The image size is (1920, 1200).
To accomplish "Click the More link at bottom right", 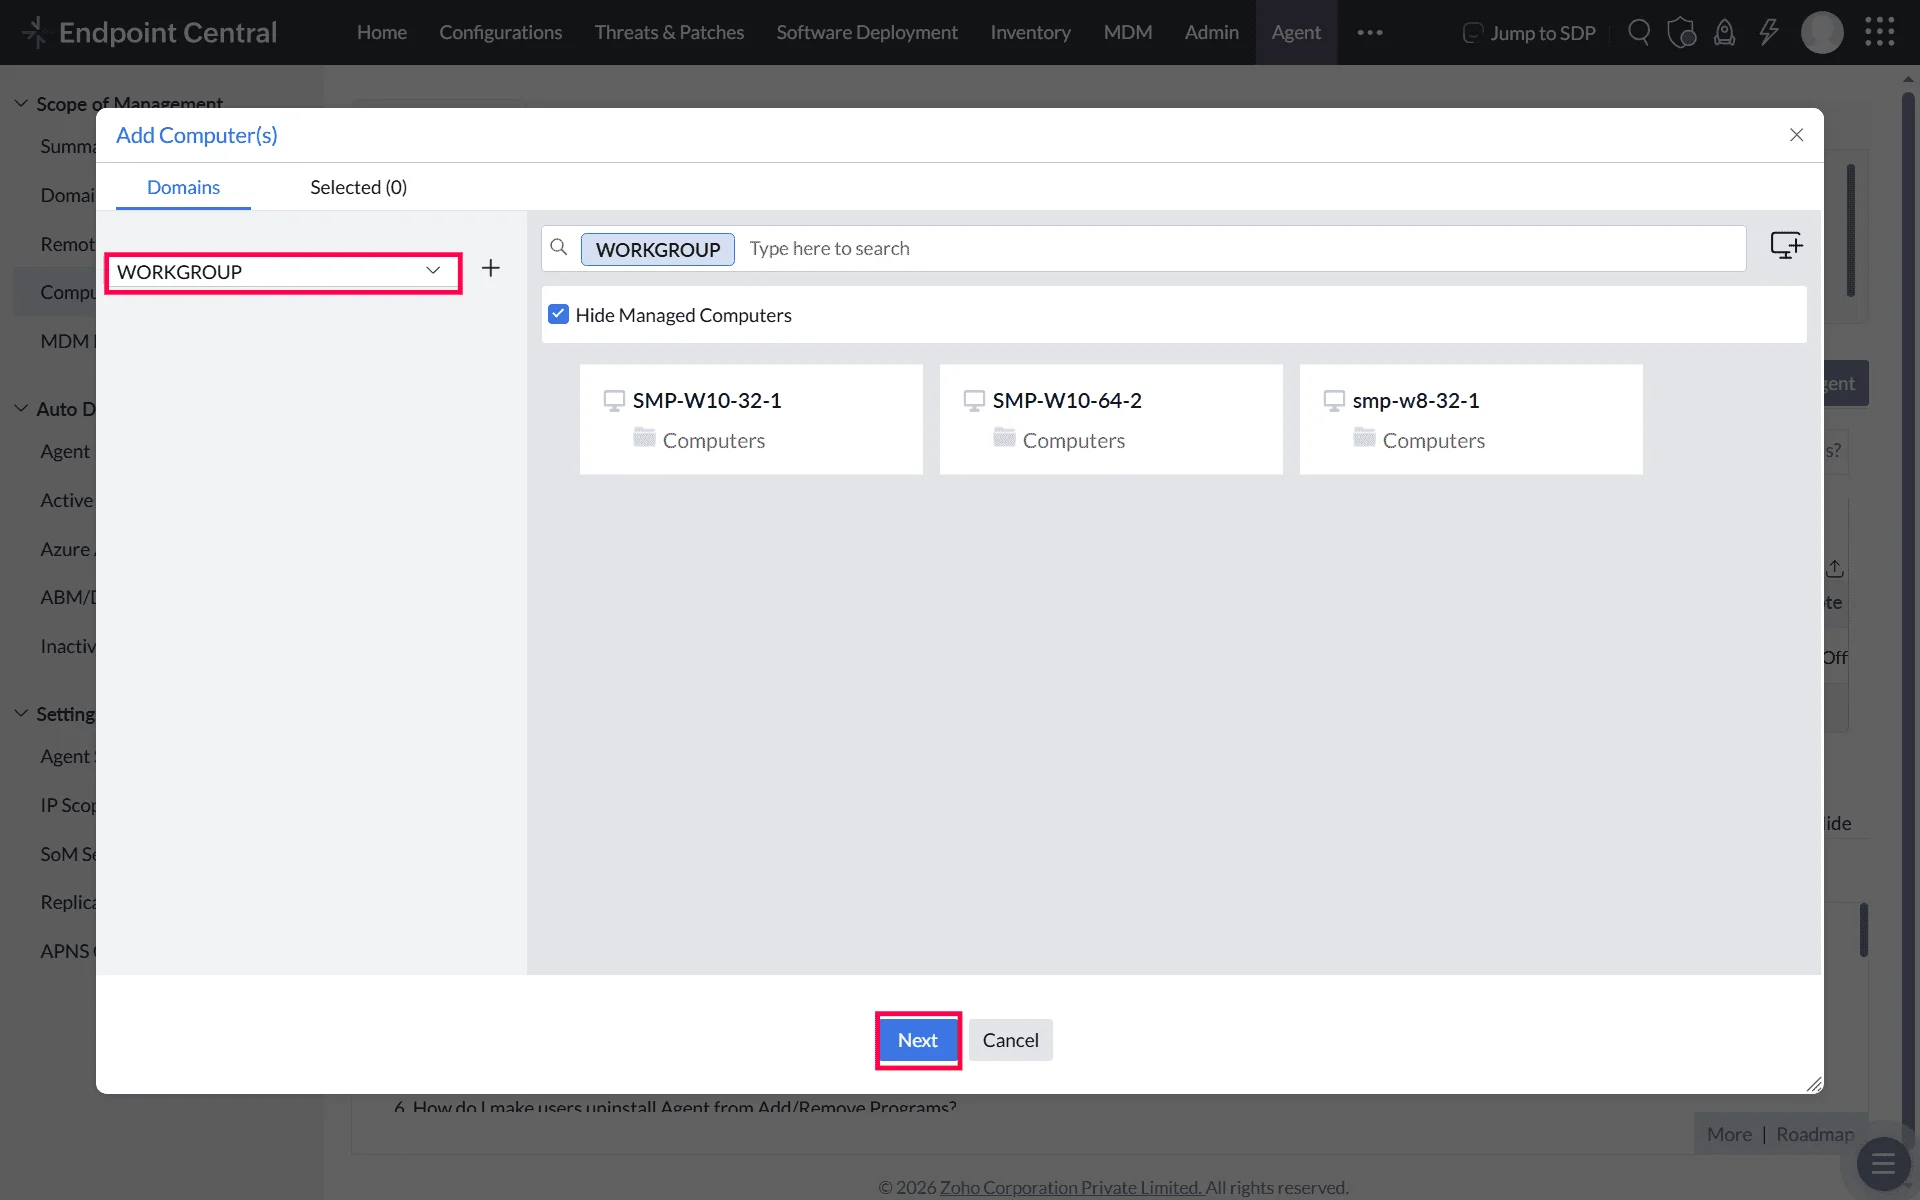I will pos(1729,1134).
